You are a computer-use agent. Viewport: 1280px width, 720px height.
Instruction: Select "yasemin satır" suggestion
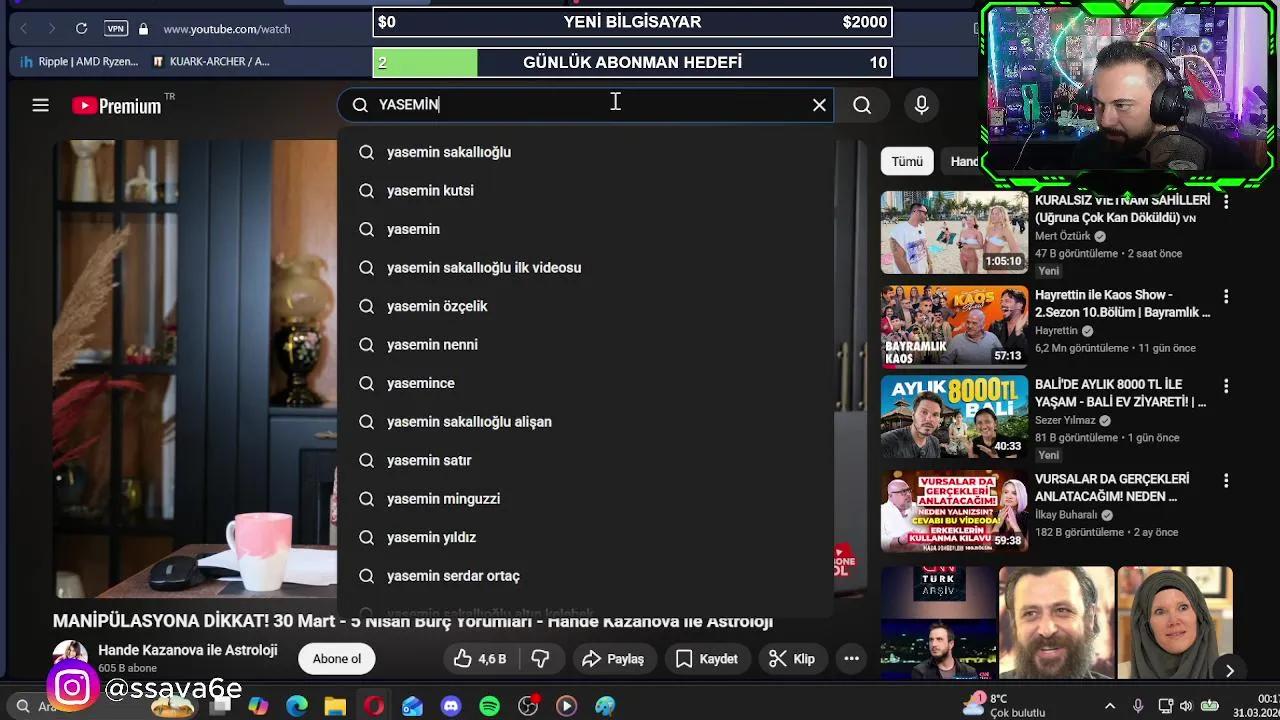pos(586,460)
